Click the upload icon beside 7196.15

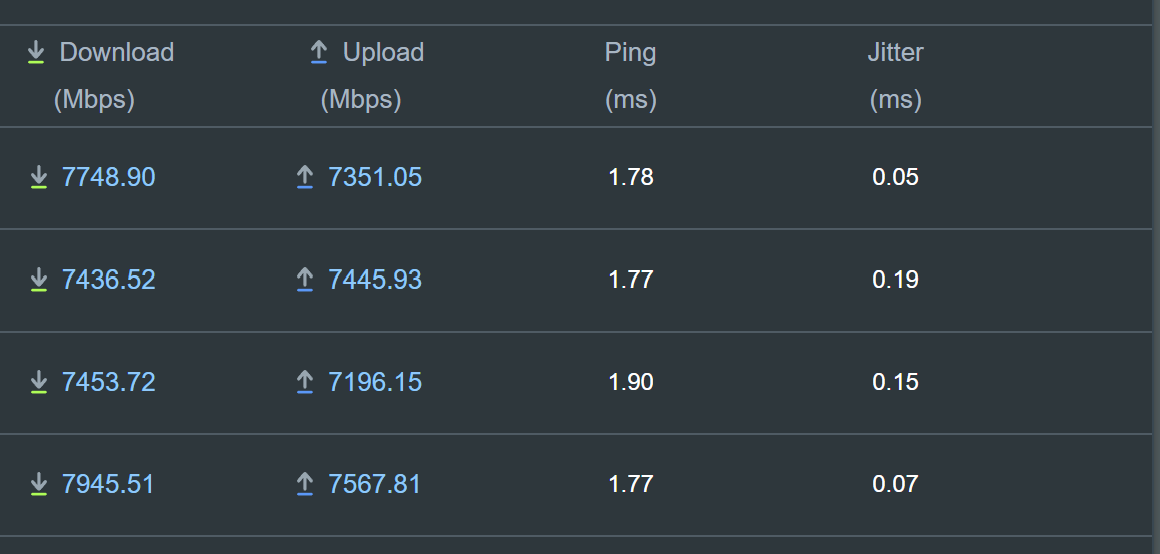click(305, 382)
